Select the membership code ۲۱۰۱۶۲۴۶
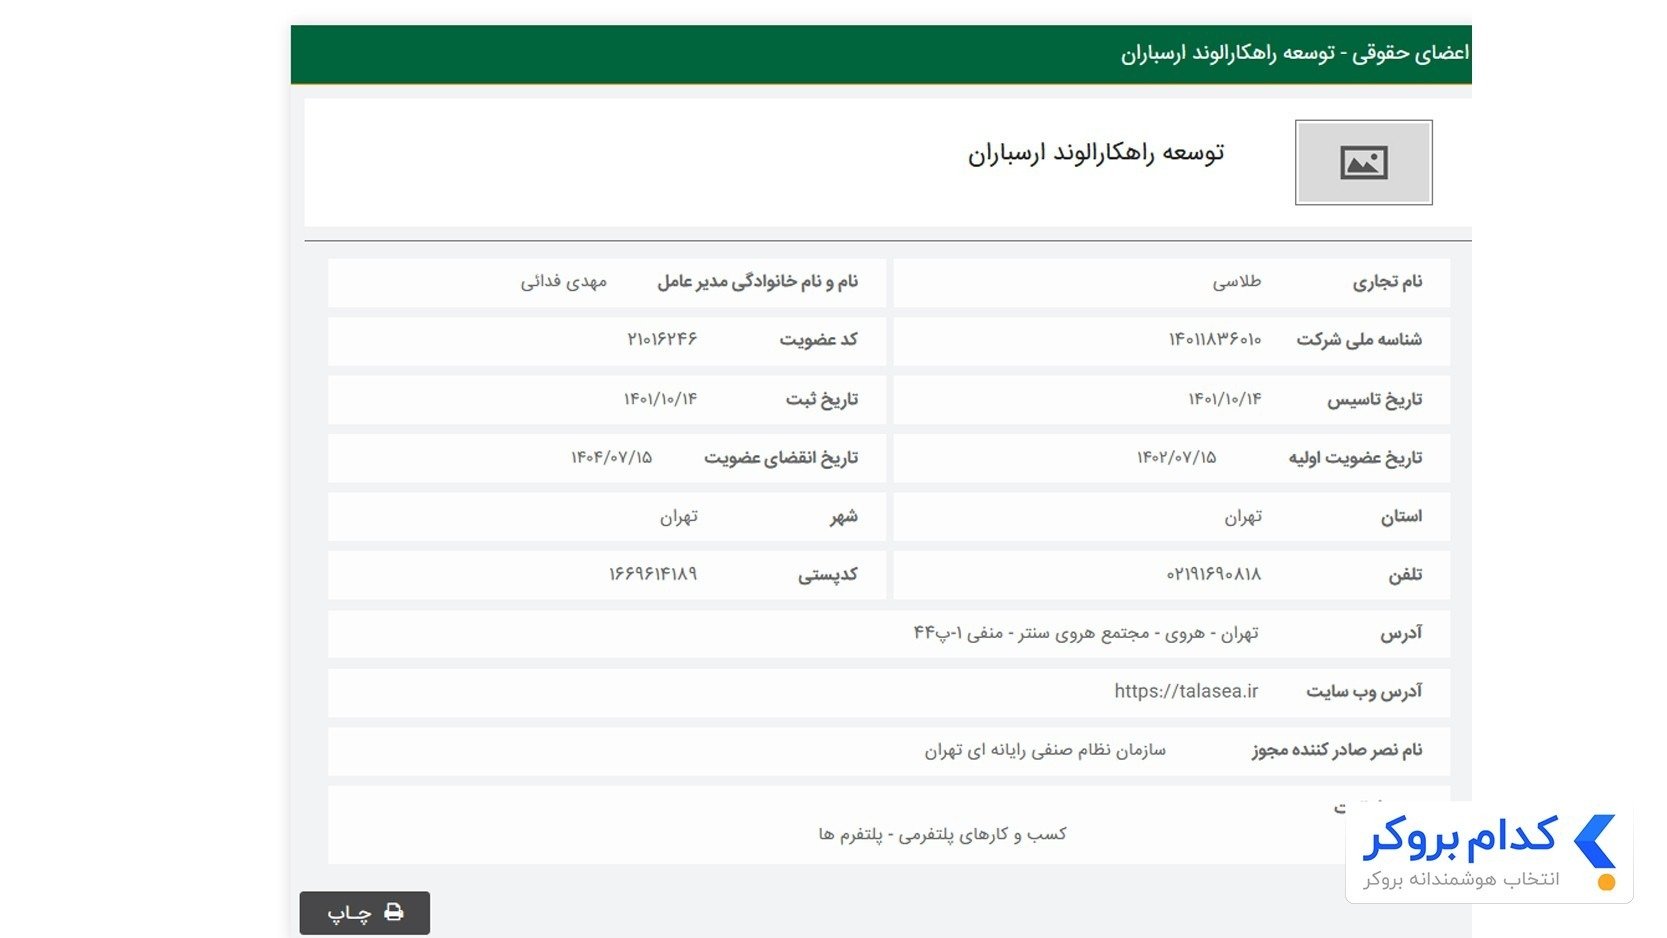The width and height of the screenshot is (1667, 938). tap(662, 340)
